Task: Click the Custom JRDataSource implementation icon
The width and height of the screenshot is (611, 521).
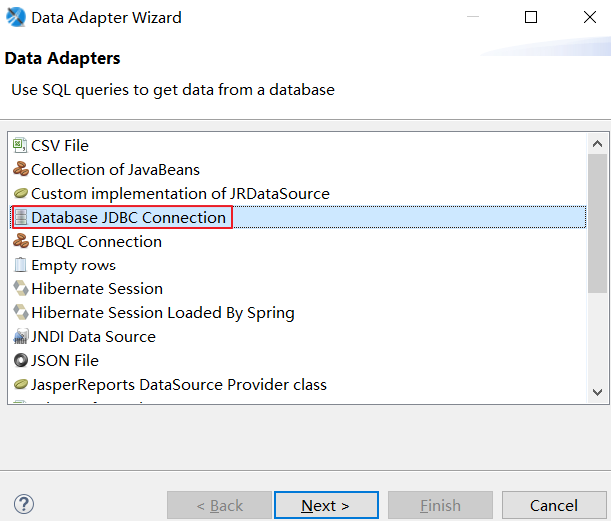Action: 20,194
